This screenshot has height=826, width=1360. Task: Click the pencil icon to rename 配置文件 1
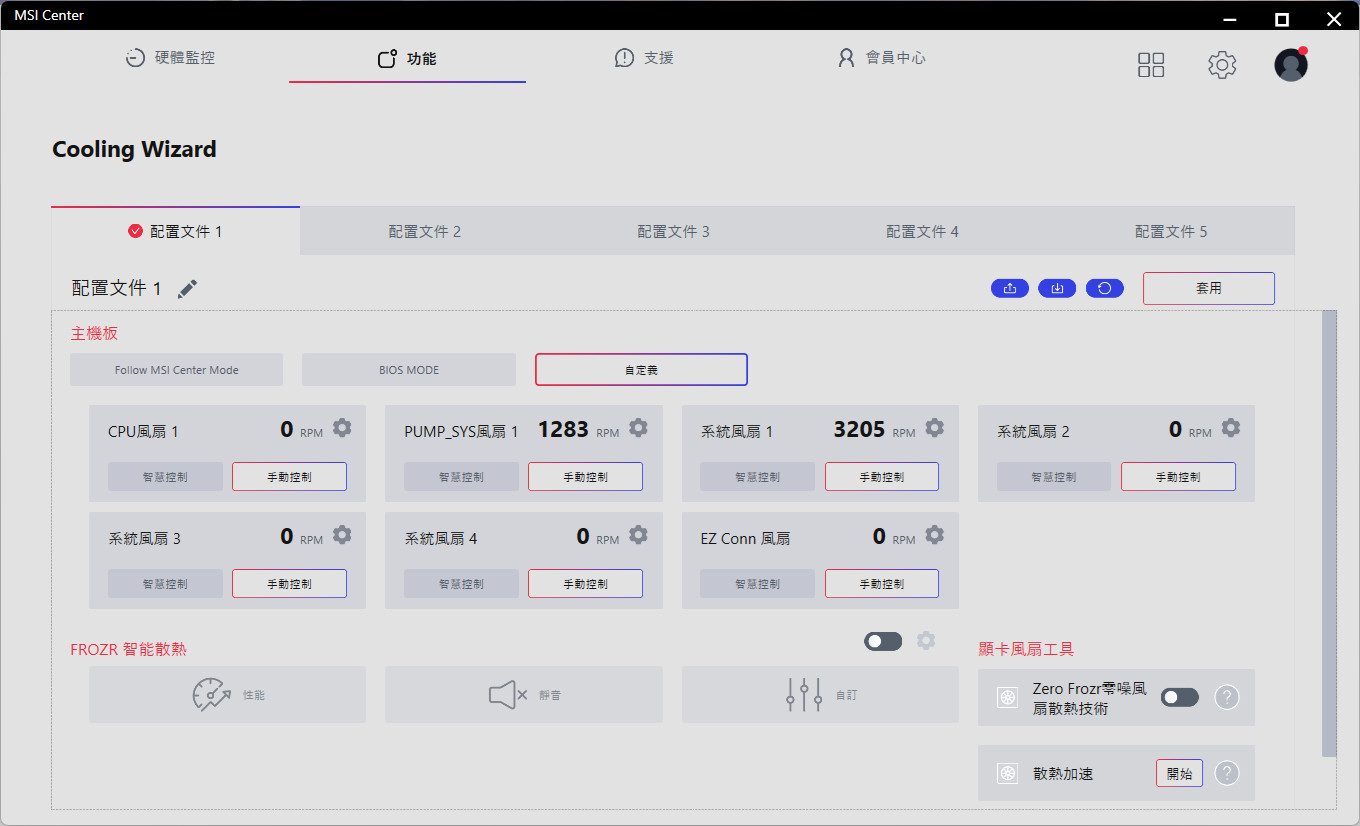(x=187, y=289)
